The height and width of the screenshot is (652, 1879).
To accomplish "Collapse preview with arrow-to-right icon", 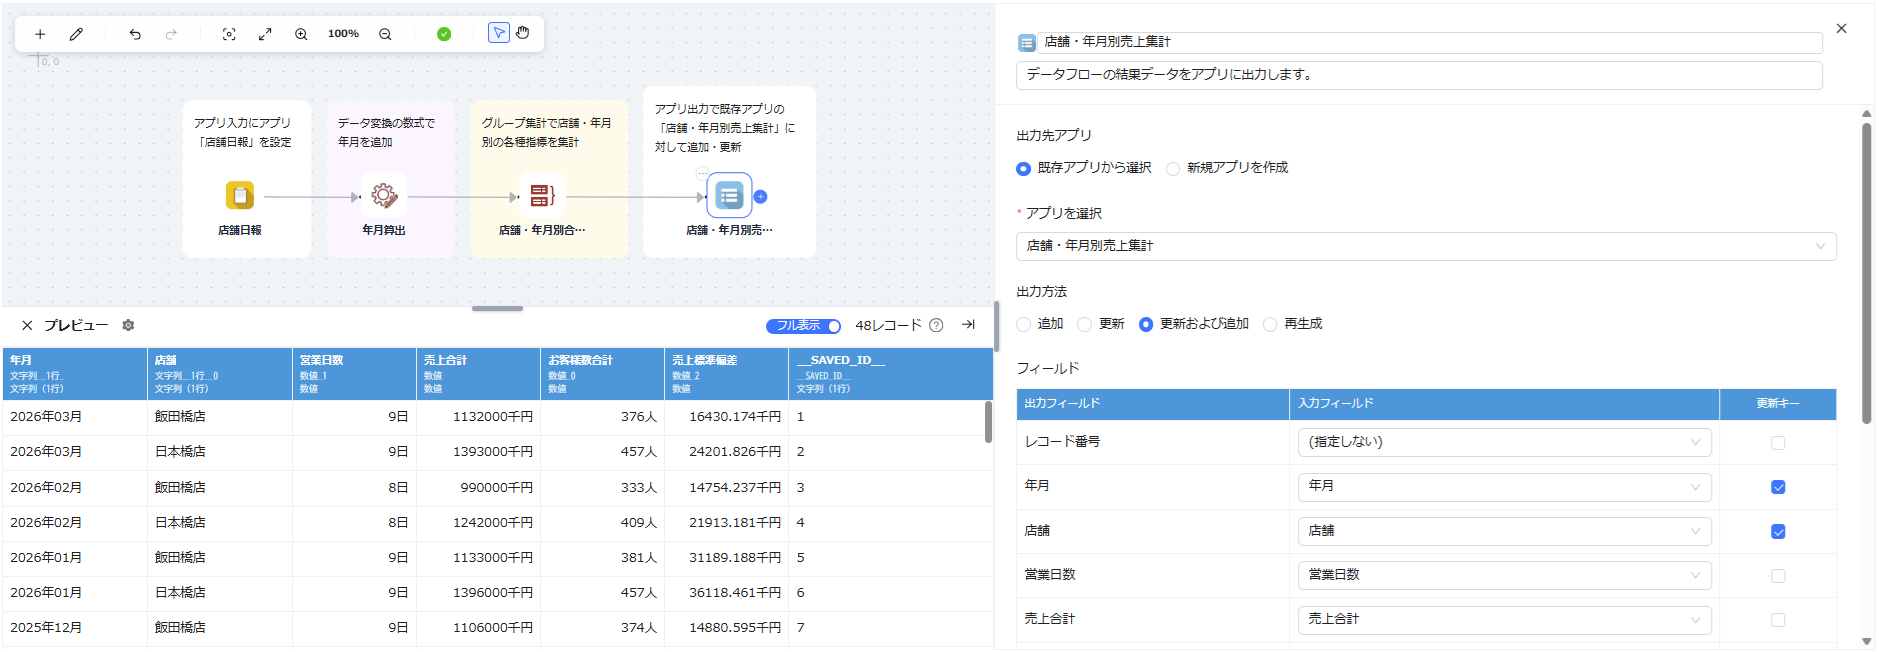I will 968,324.
